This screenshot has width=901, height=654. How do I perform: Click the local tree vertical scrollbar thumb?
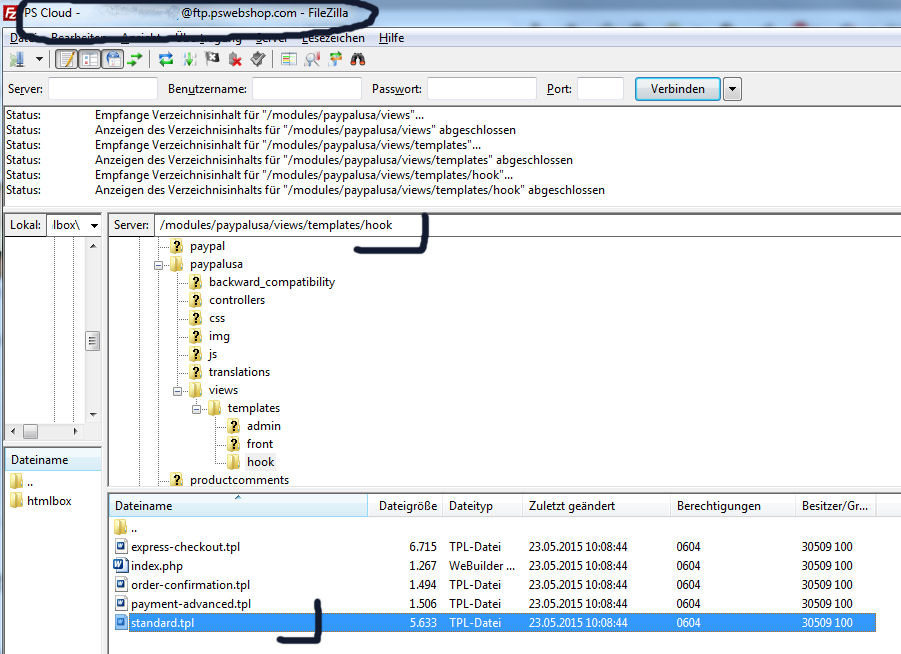pyautogui.click(x=93, y=341)
